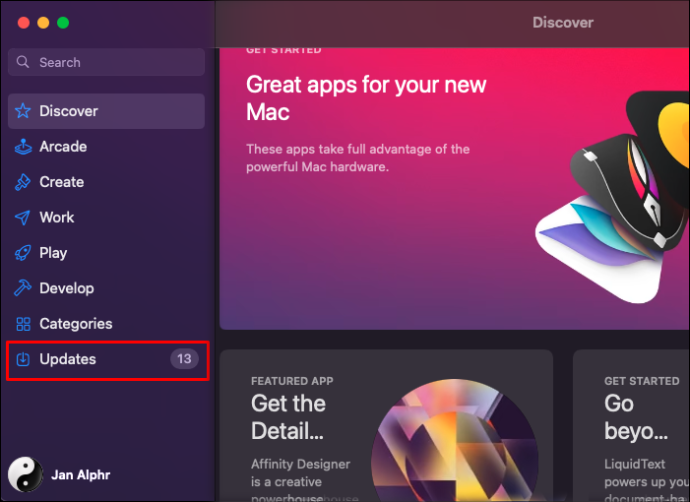Open the Categories sidebar item

(x=106, y=324)
